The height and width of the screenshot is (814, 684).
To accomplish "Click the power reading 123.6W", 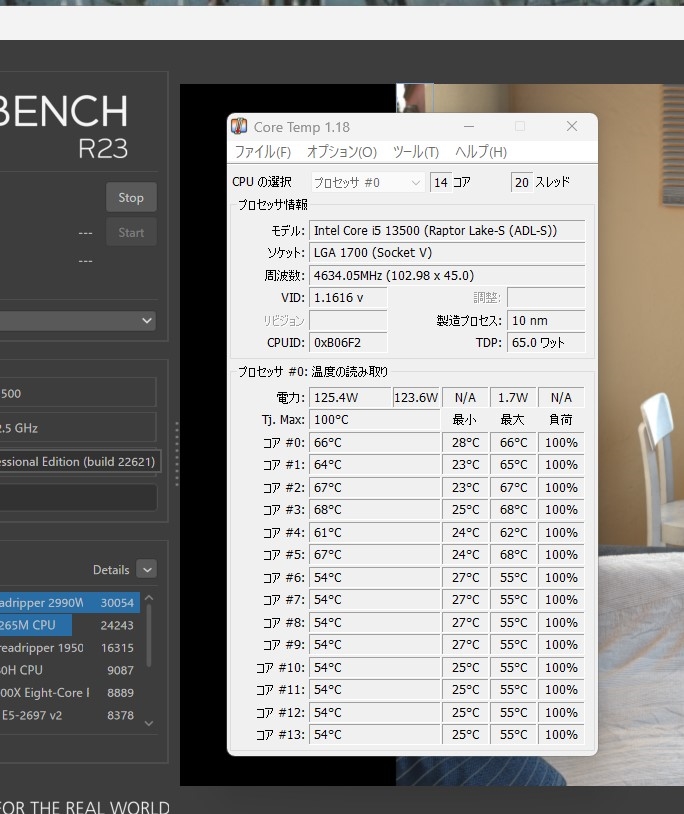I will [x=416, y=398].
